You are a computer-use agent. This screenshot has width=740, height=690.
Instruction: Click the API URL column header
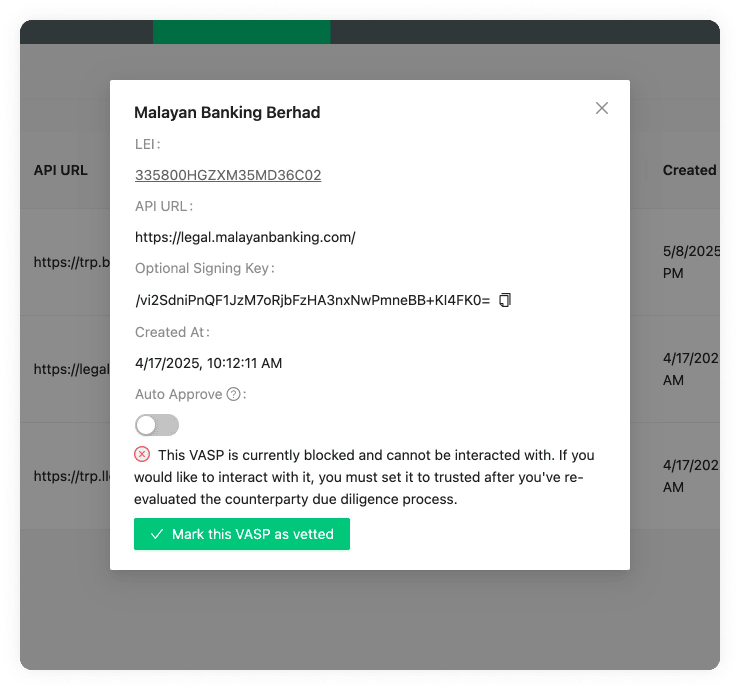point(61,170)
